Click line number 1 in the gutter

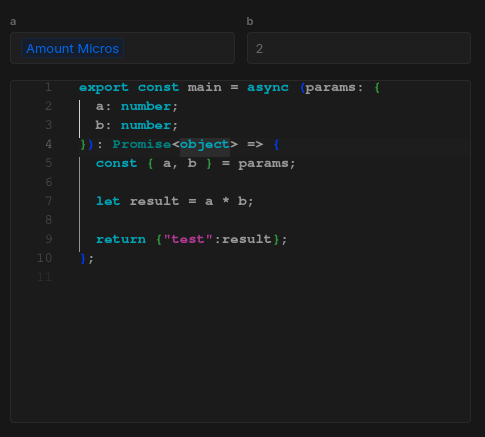pyautogui.click(x=49, y=87)
